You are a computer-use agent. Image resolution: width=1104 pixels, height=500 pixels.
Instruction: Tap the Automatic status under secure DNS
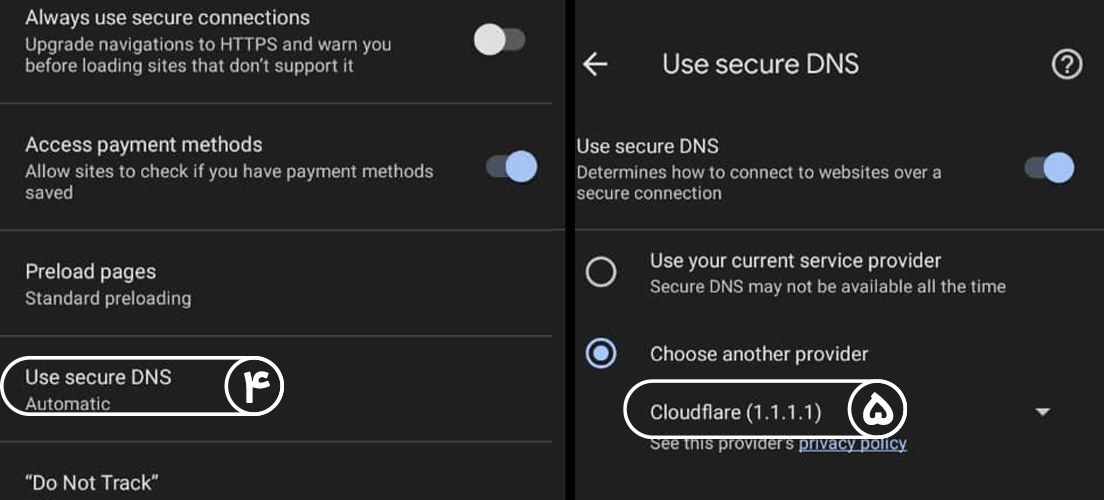pos(68,404)
